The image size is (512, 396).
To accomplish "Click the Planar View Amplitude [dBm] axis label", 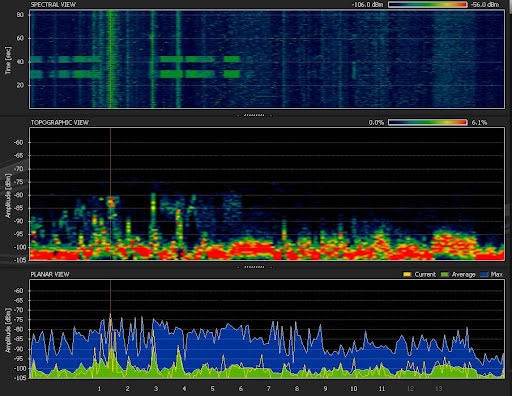I will click(8, 330).
